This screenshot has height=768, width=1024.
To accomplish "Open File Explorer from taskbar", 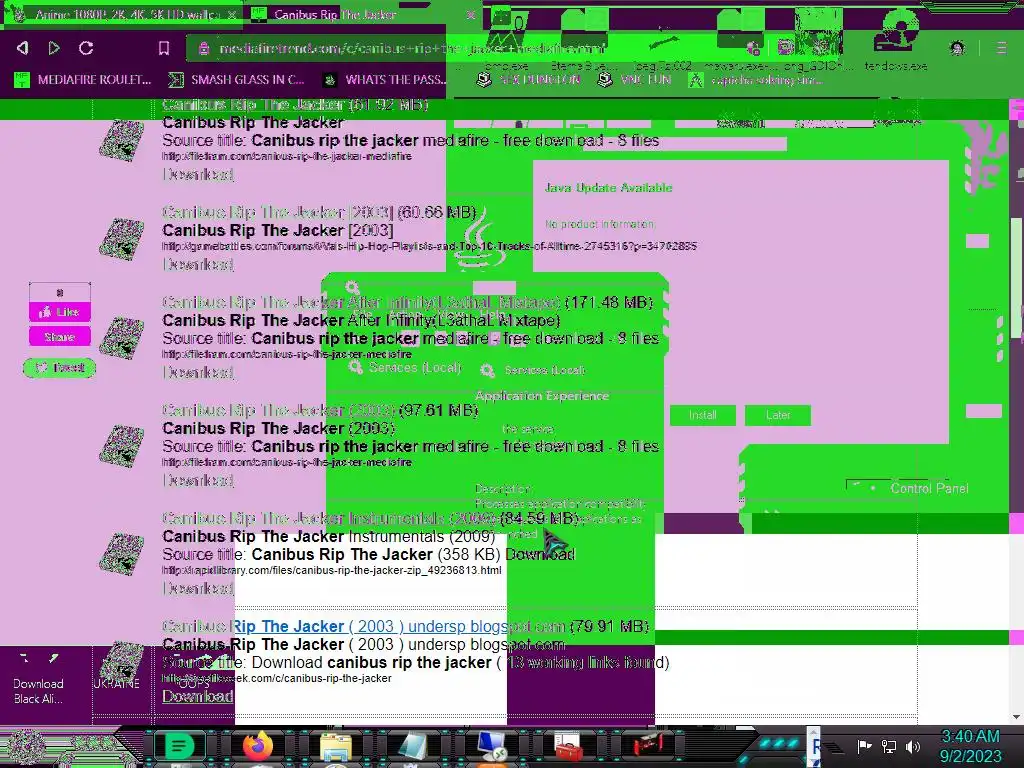I will tap(336, 746).
